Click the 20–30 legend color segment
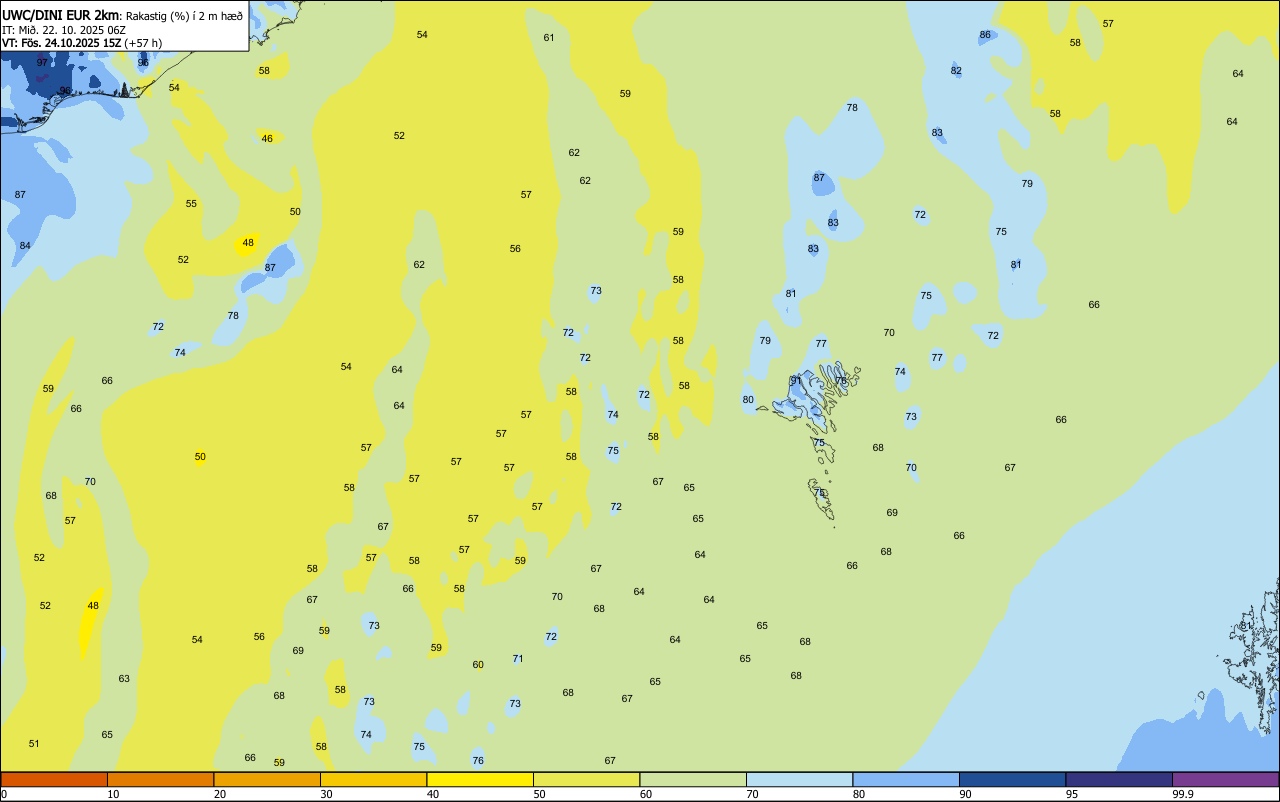This screenshot has height=802, width=1280. (x=267, y=779)
